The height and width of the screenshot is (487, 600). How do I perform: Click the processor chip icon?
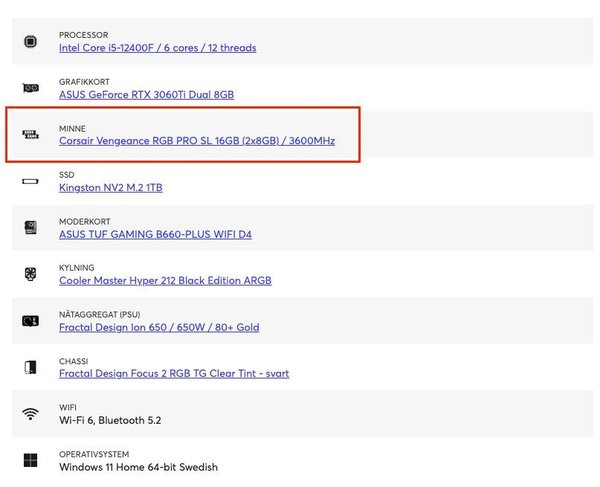tap(30, 41)
